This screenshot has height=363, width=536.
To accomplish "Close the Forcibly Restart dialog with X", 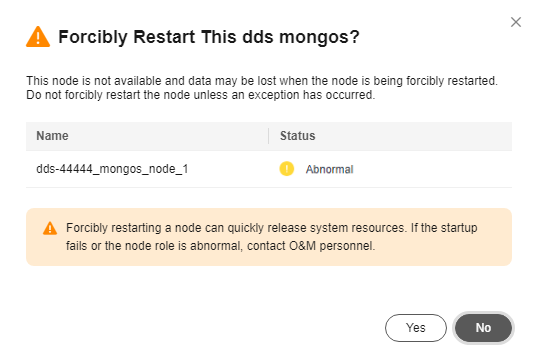I will (515, 22).
